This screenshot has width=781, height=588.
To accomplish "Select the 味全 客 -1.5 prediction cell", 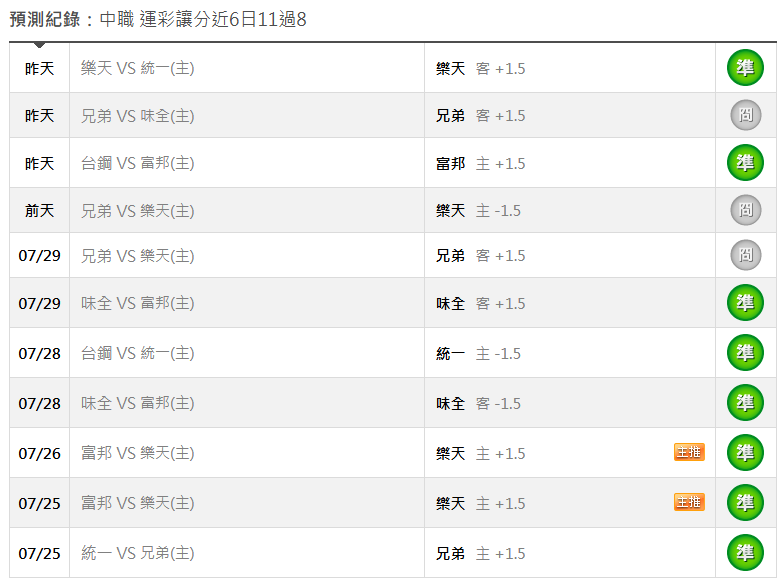I will click(570, 403).
